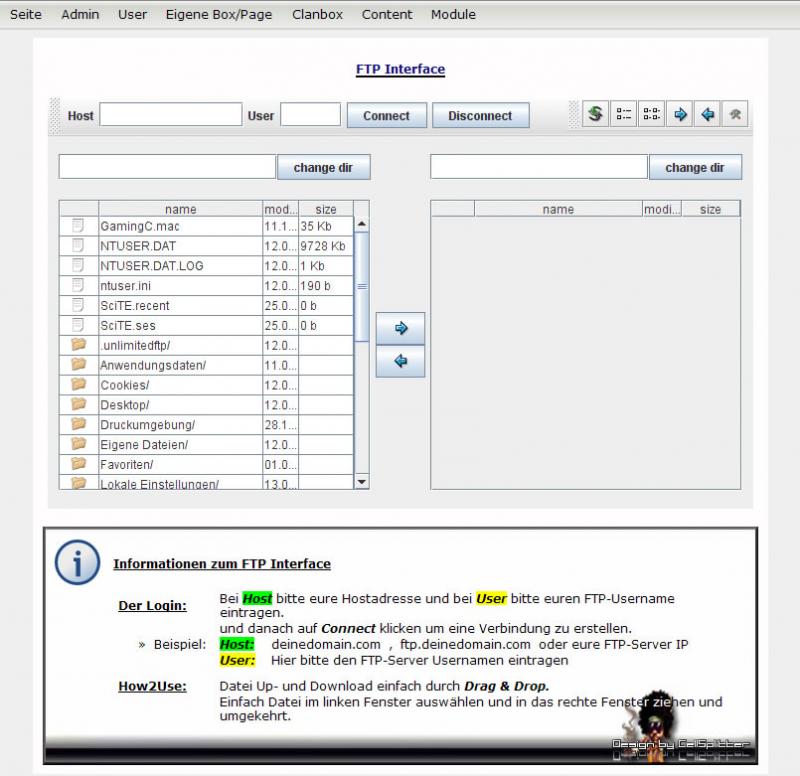Switch to list view using the toolbar icon
Viewport: 800px width, 776px height.
623,114
